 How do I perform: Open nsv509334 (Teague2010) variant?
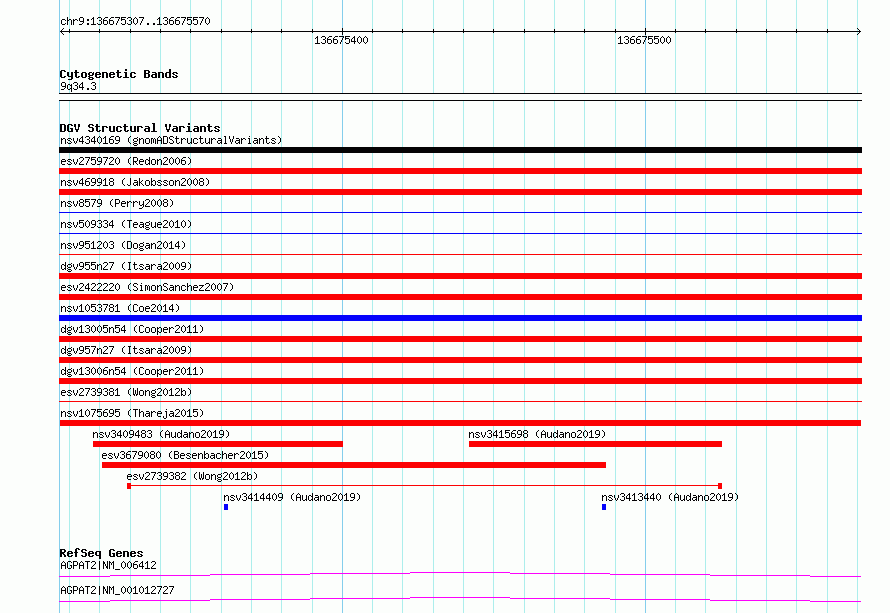coord(126,224)
